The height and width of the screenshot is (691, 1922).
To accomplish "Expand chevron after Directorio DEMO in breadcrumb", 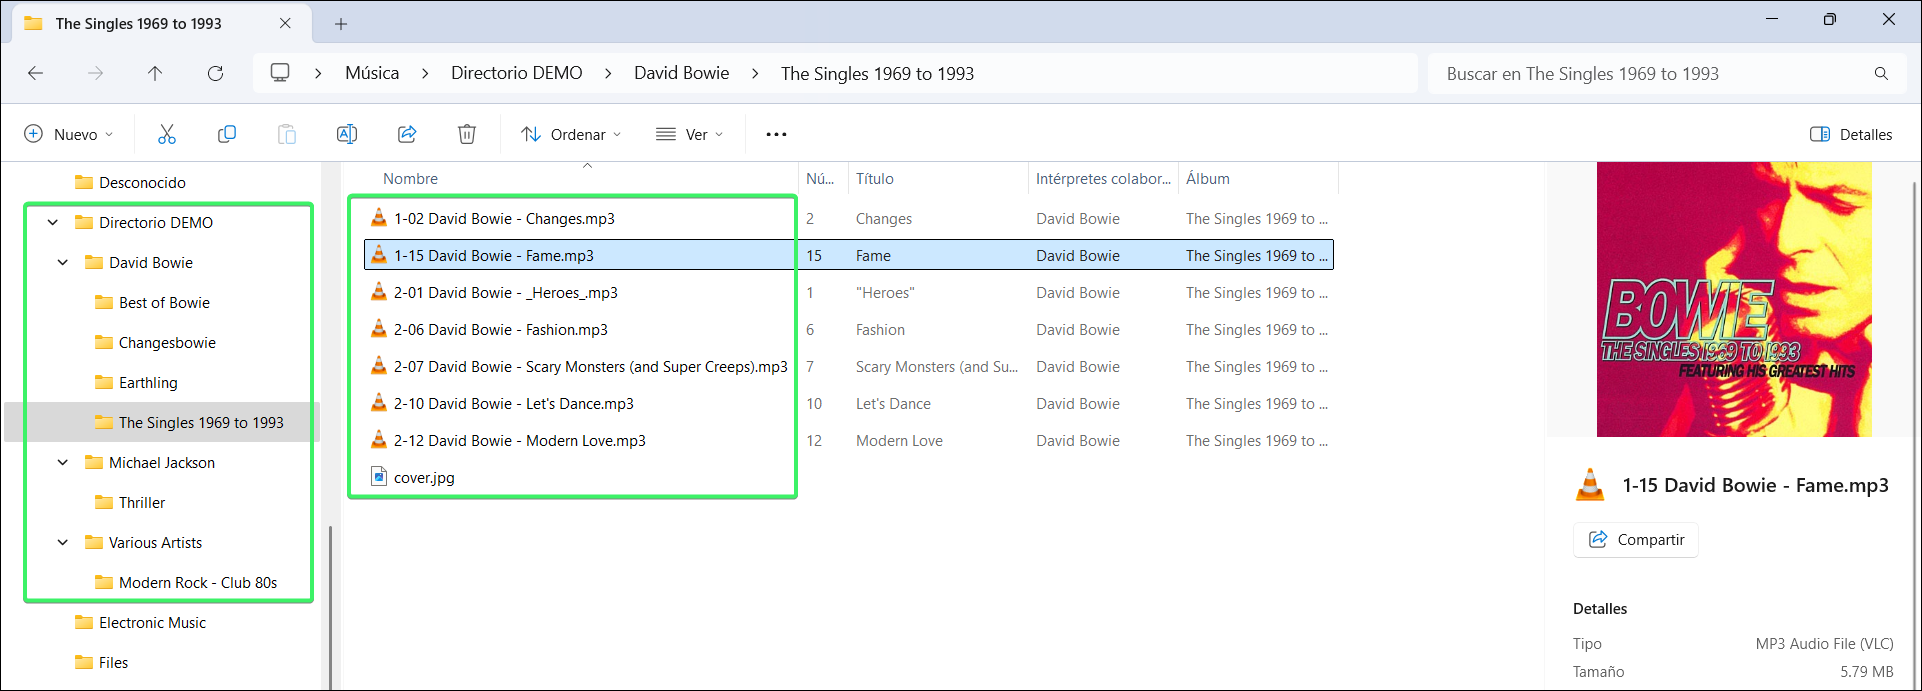I will tap(608, 73).
